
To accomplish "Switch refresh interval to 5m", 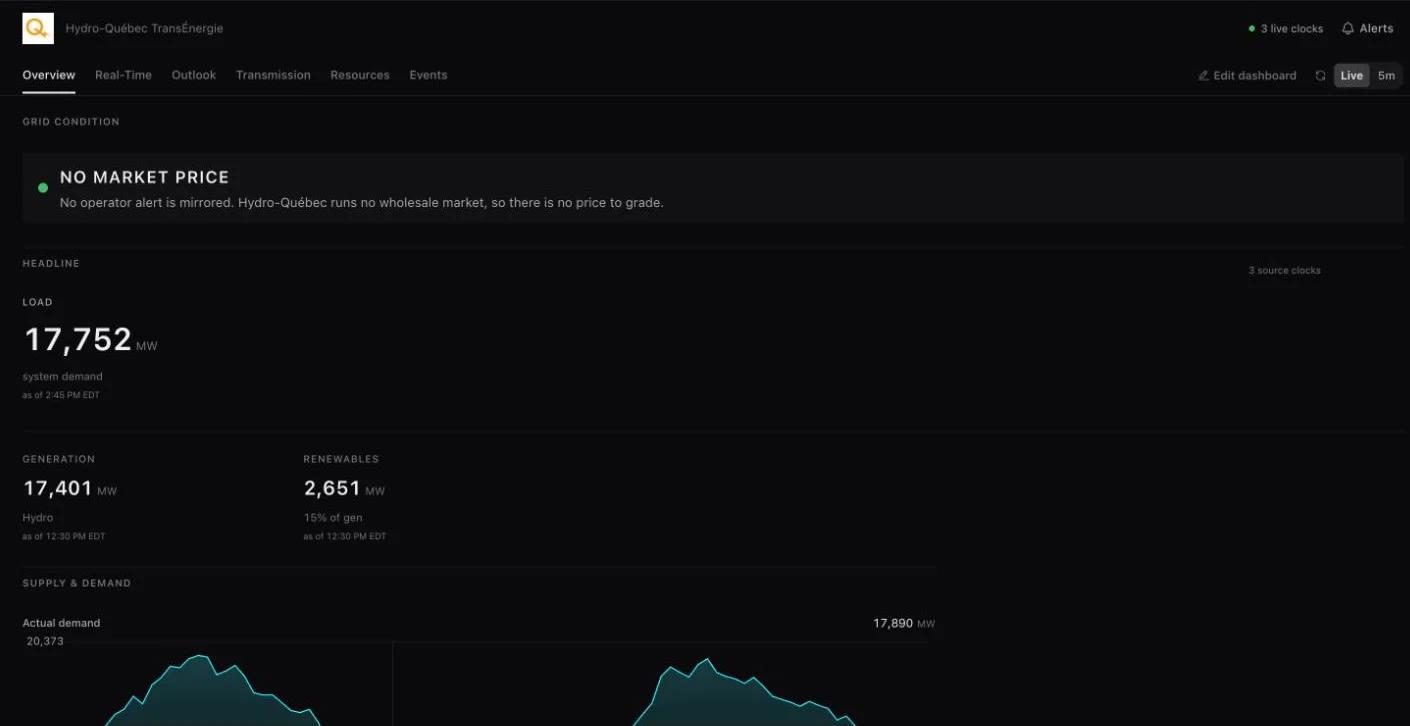I will (x=1386, y=76).
